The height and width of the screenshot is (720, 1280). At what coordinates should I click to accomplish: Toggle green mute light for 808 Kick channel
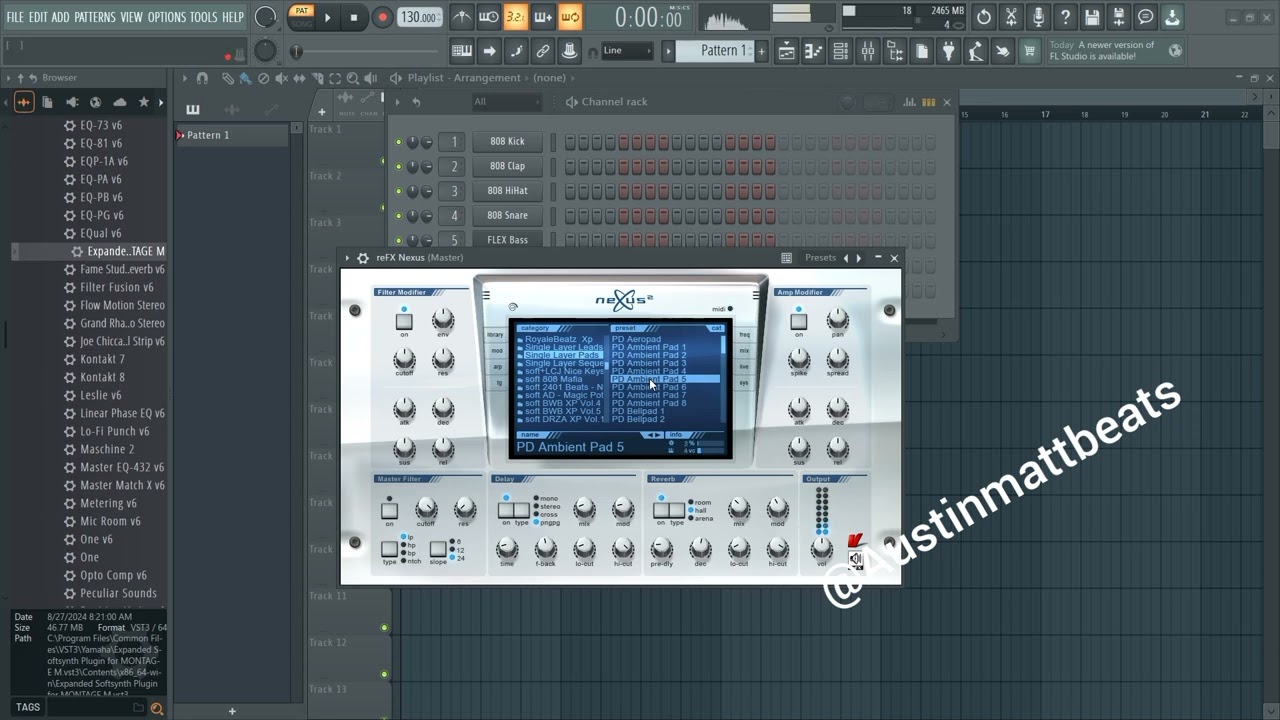(x=398, y=142)
